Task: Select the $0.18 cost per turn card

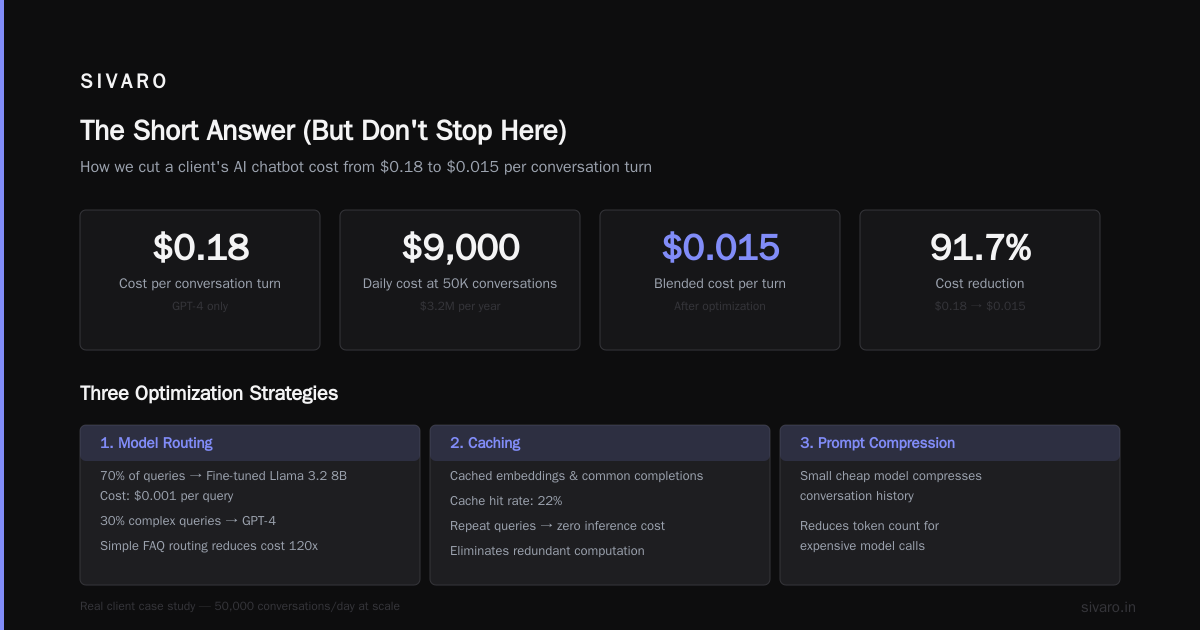Action: tap(200, 280)
